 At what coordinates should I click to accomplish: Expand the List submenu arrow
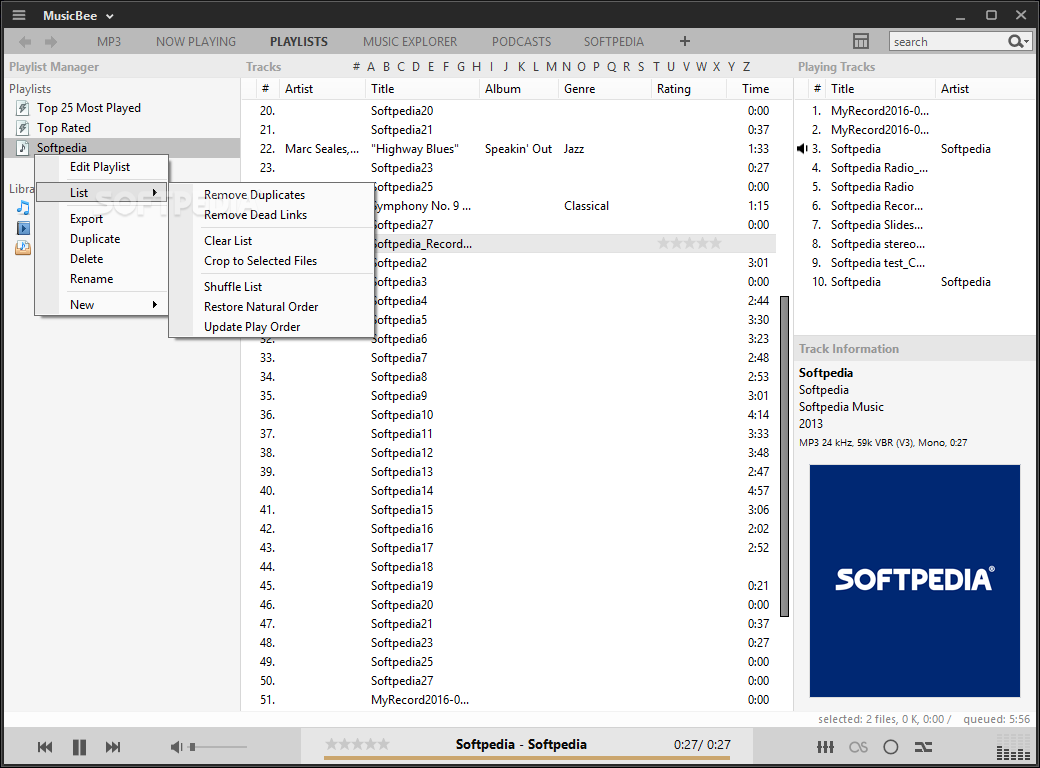point(155,192)
